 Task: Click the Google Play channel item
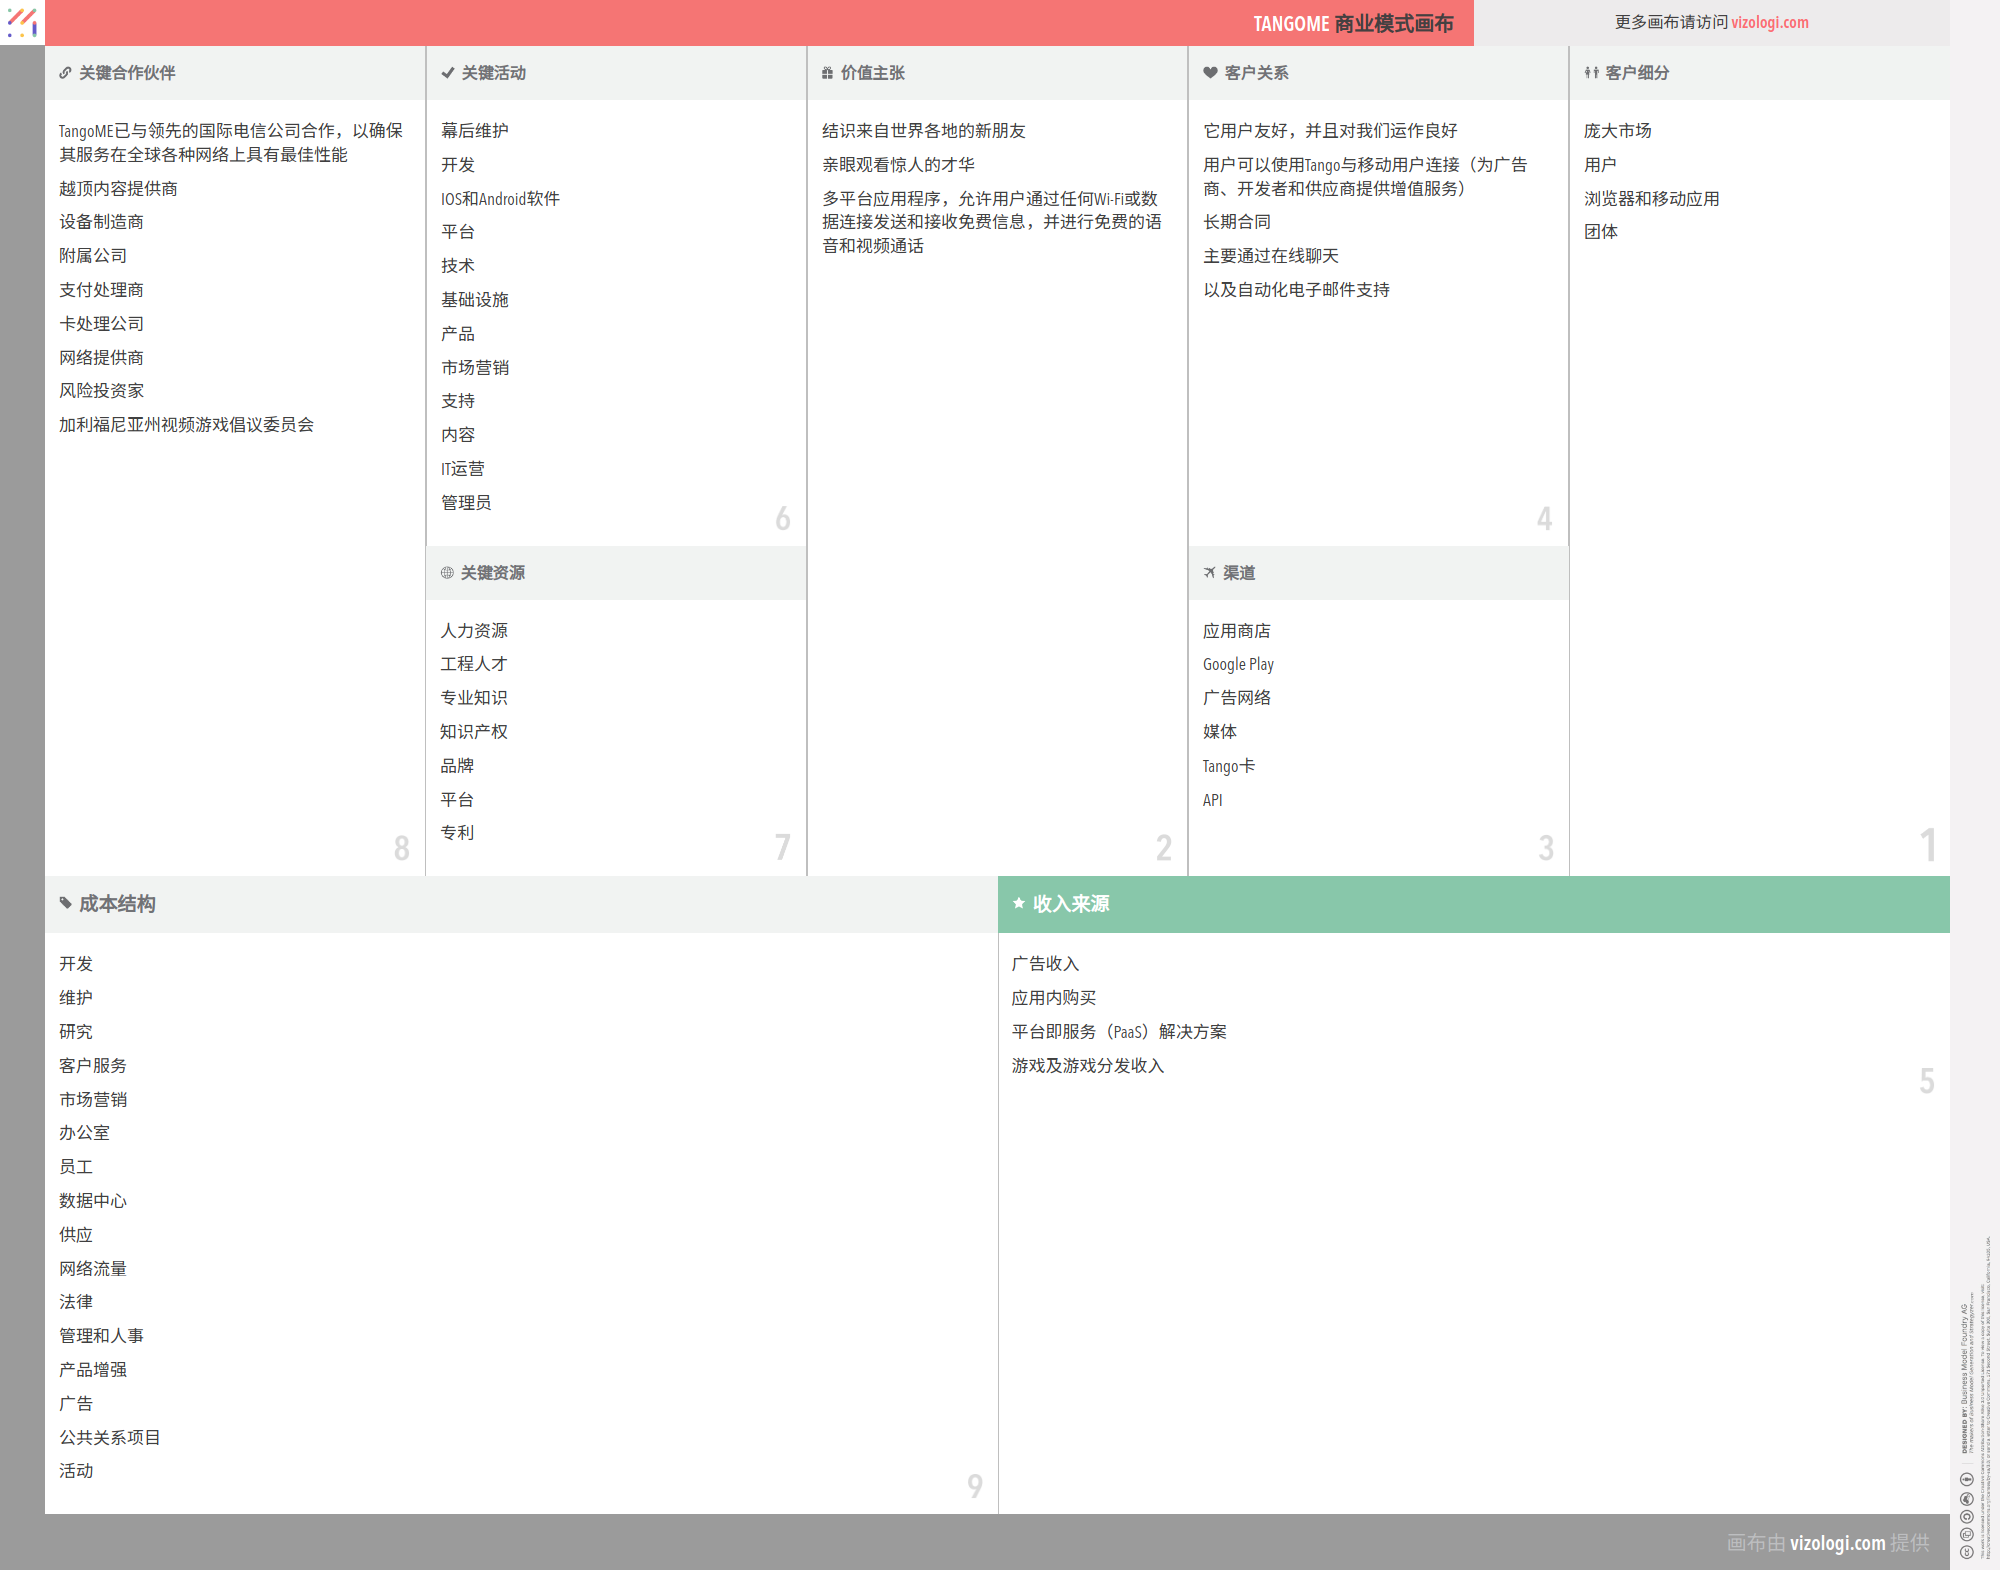coord(1238,665)
